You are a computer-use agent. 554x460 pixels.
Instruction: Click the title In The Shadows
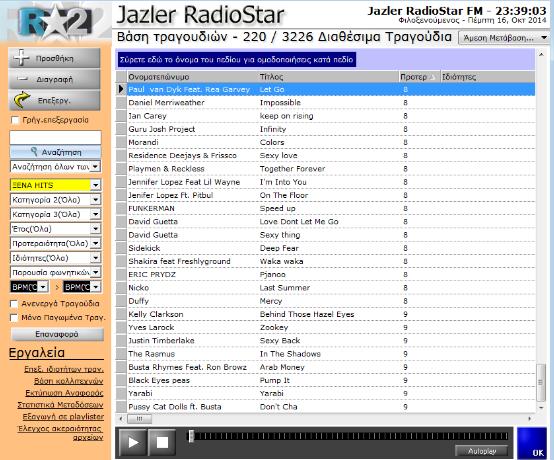coord(290,354)
